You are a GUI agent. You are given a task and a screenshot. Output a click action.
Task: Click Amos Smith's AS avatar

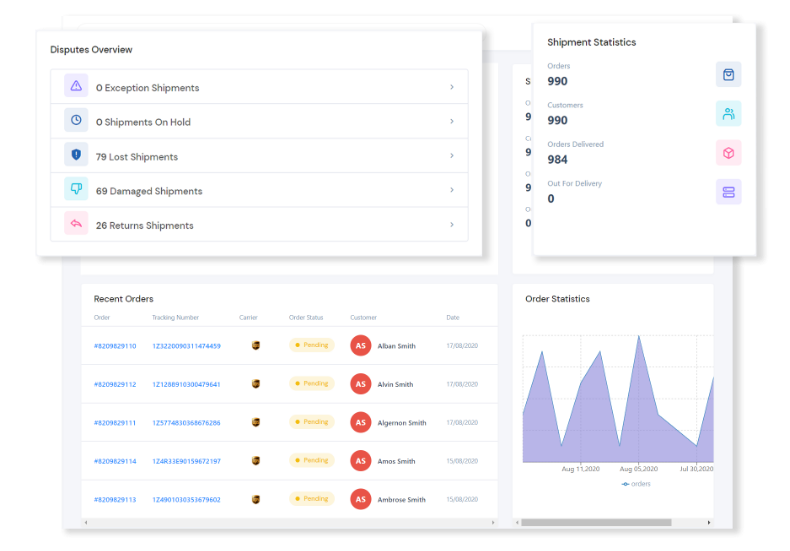pyautogui.click(x=361, y=461)
